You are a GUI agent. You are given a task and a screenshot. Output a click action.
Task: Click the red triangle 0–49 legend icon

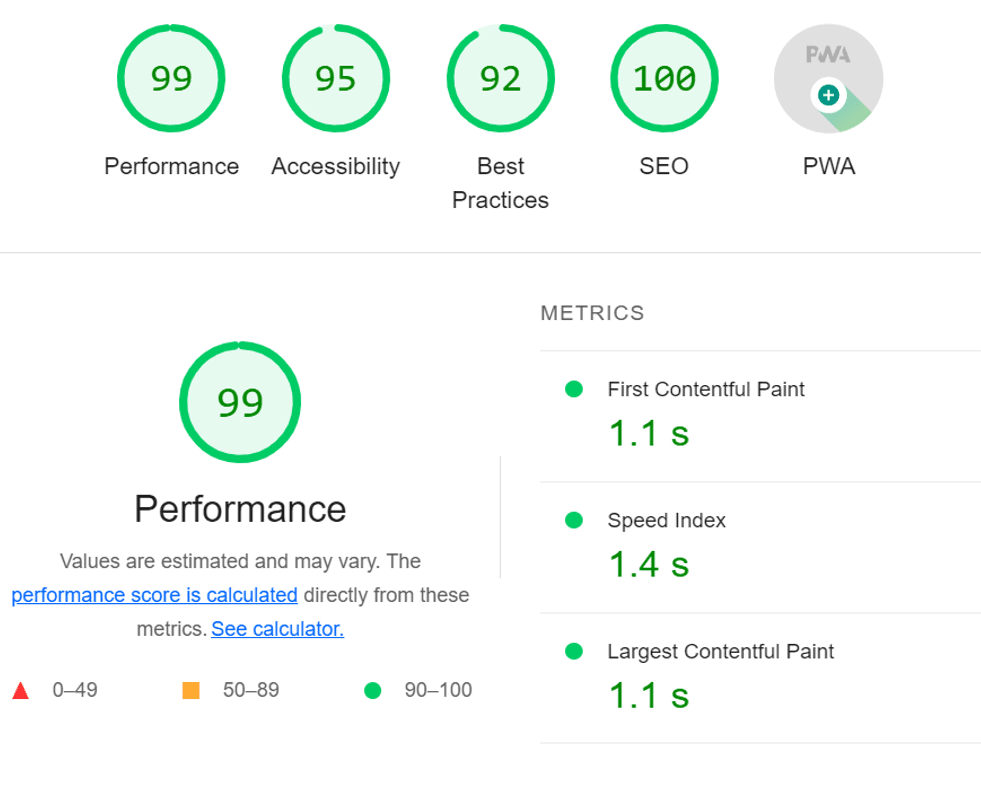click(21, 690)
